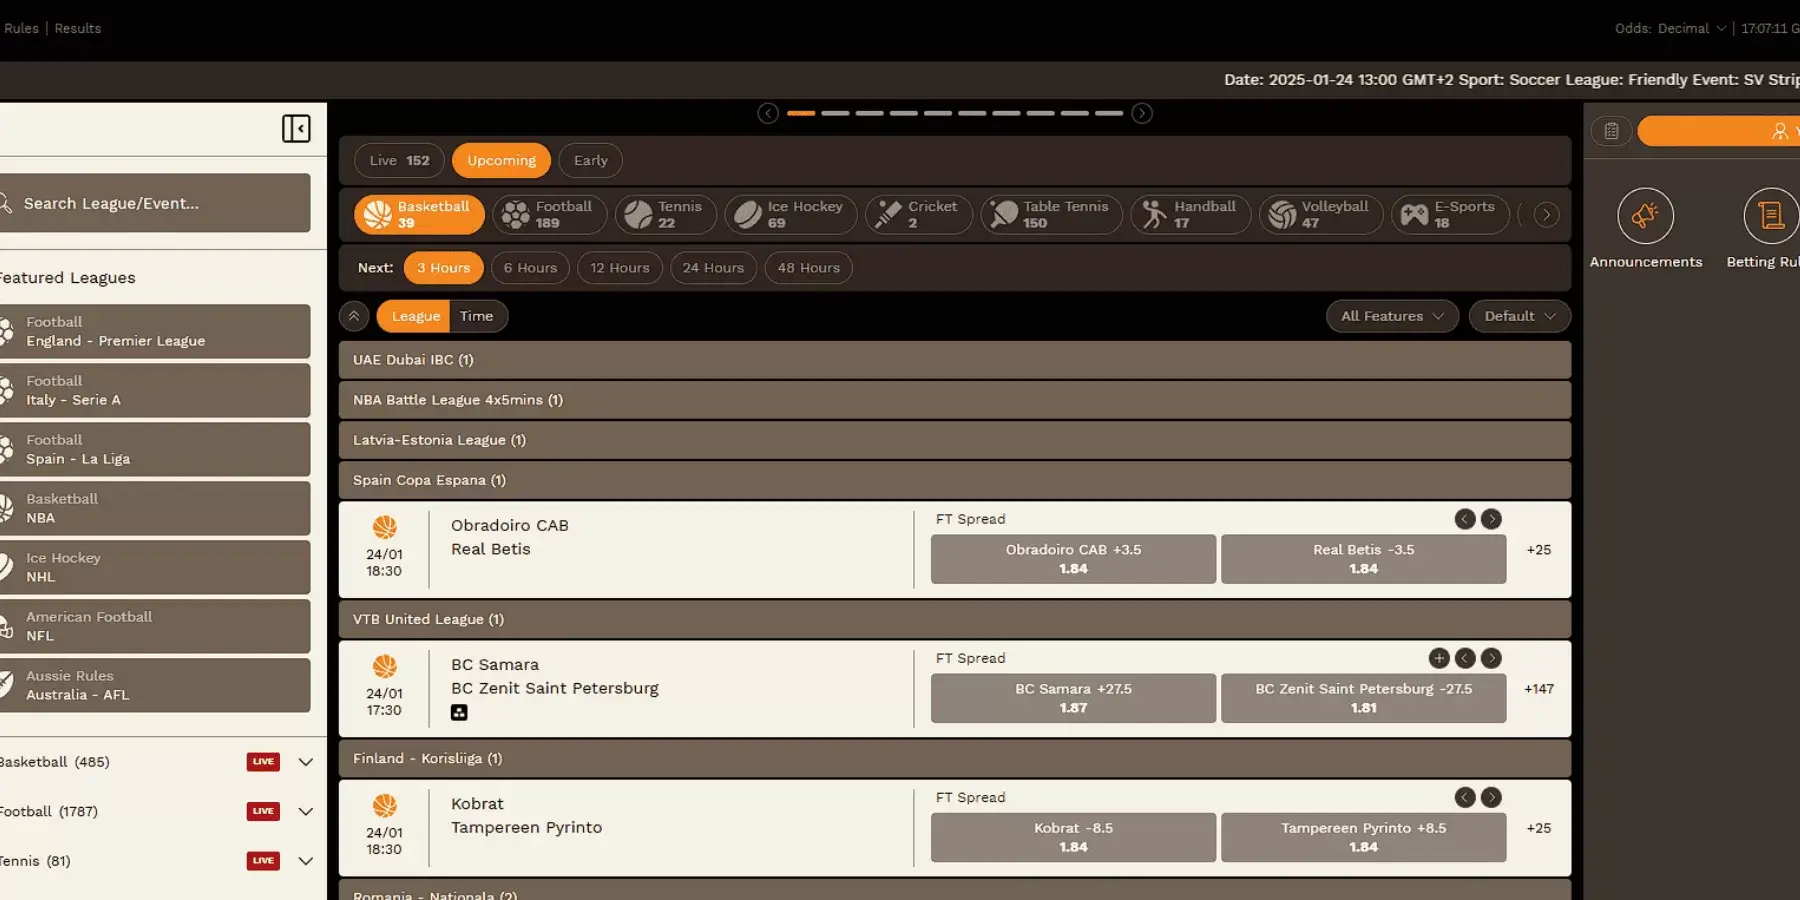
Task: Click plus icon on BC Samara market
Action: tap(1439, 658)
